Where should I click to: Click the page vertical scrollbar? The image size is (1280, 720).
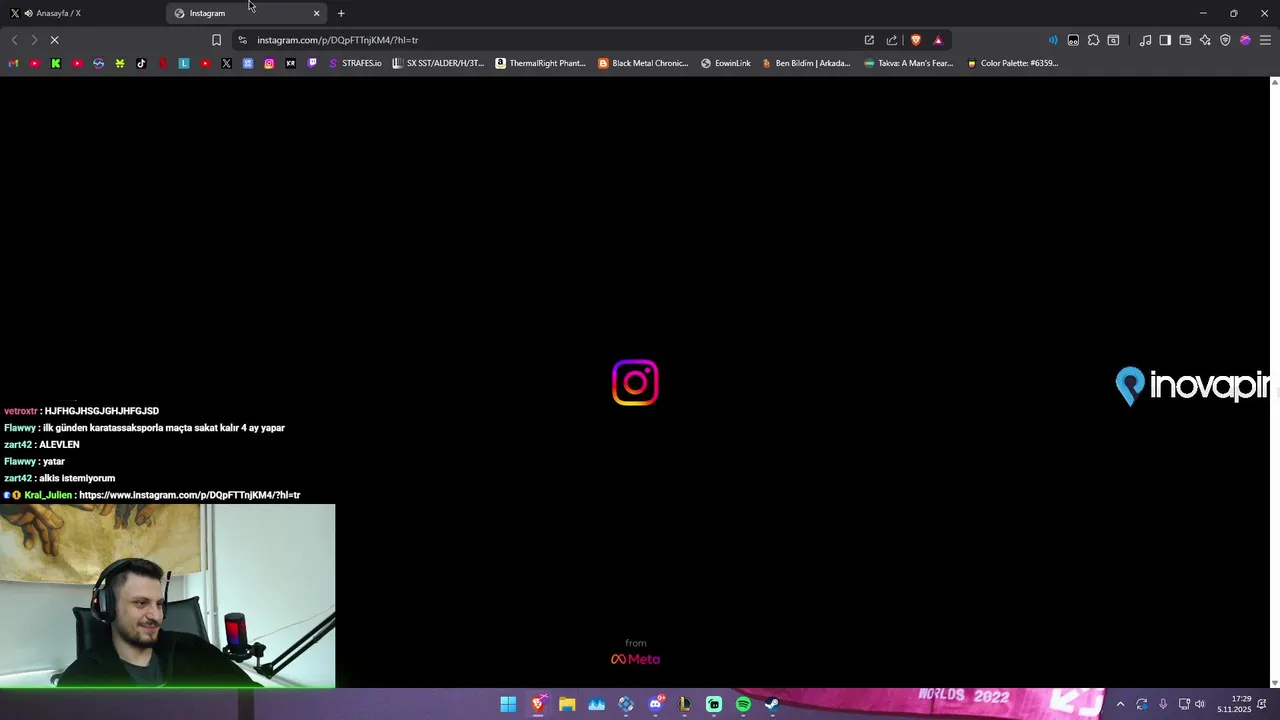click(1274, 382)
